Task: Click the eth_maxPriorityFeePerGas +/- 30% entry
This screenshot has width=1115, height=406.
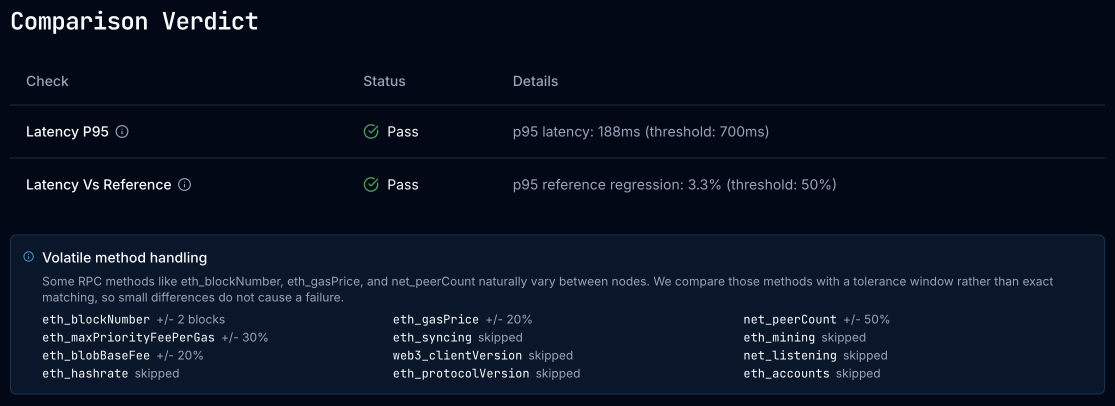Action: (x=155, y=337)
